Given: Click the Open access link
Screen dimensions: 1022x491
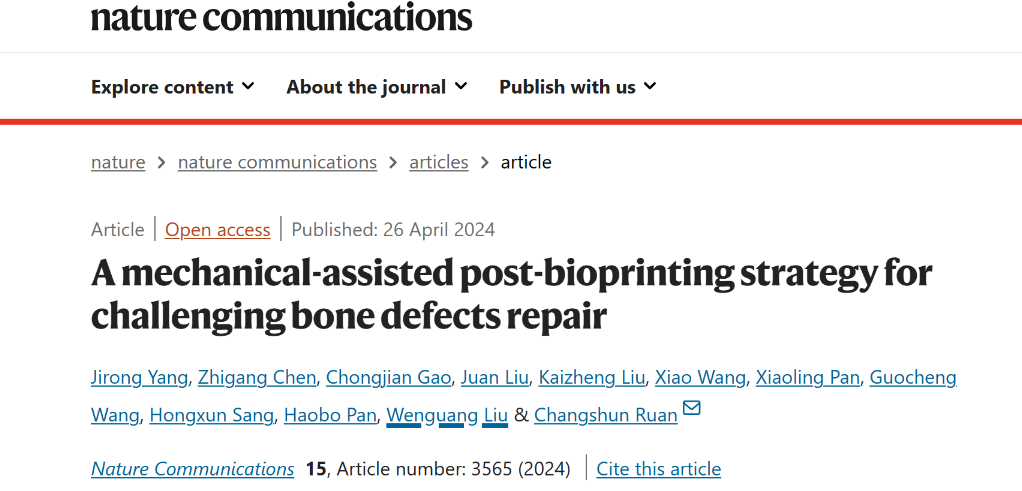Looking at the screenshot, I should click(218, 230).
